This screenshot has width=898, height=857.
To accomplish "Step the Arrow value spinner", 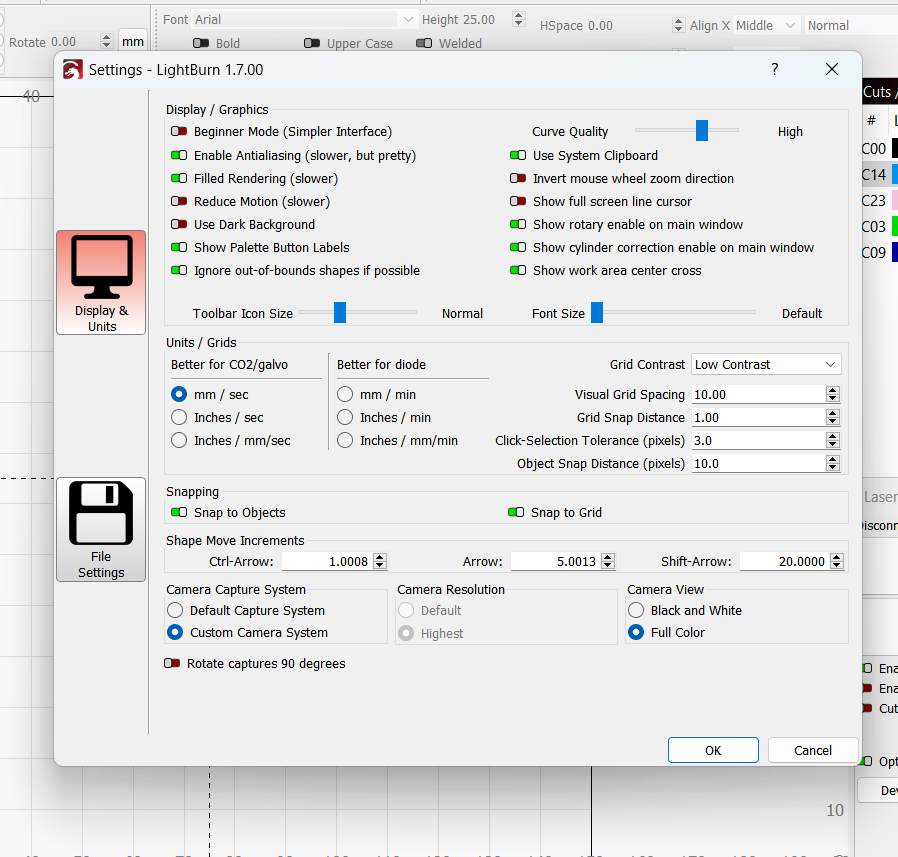I will (x=608, y=561).
